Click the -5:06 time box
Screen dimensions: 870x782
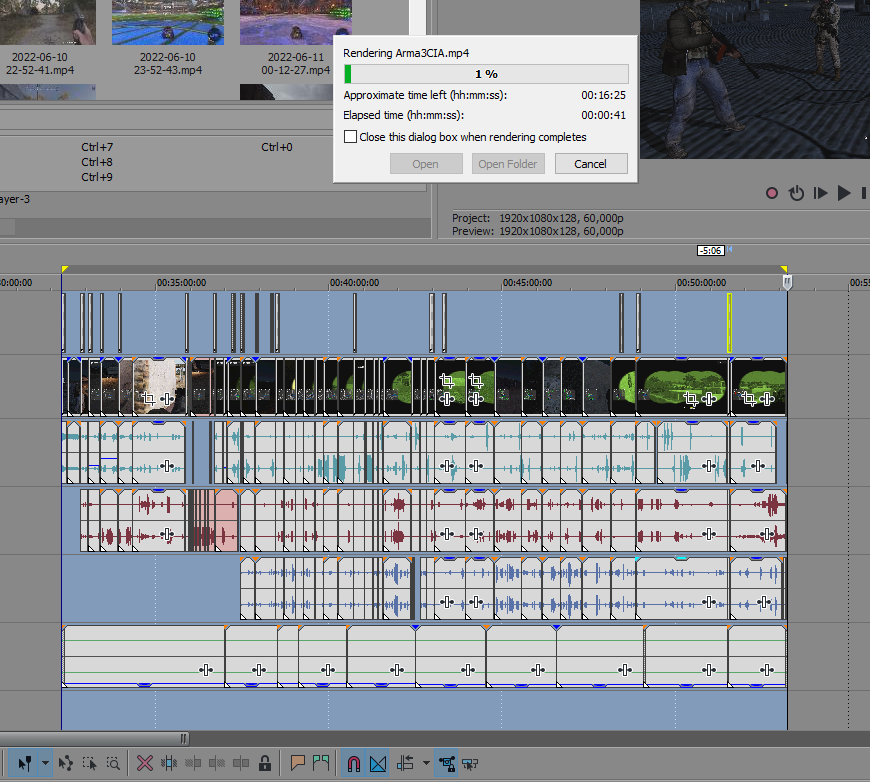(711, 250)
